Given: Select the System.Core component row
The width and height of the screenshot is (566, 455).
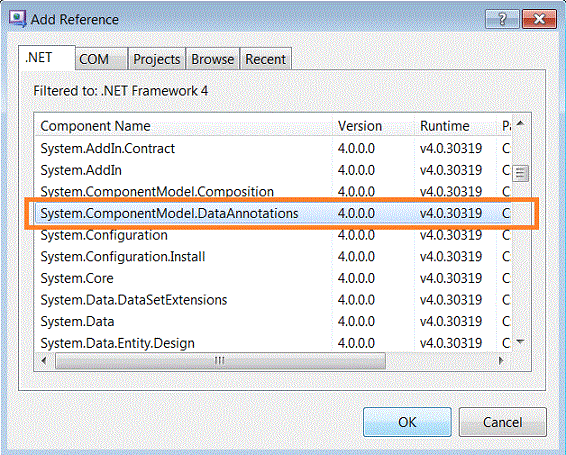Looking at the screenshot, I should pyautogui.click(x=273, y=278).
